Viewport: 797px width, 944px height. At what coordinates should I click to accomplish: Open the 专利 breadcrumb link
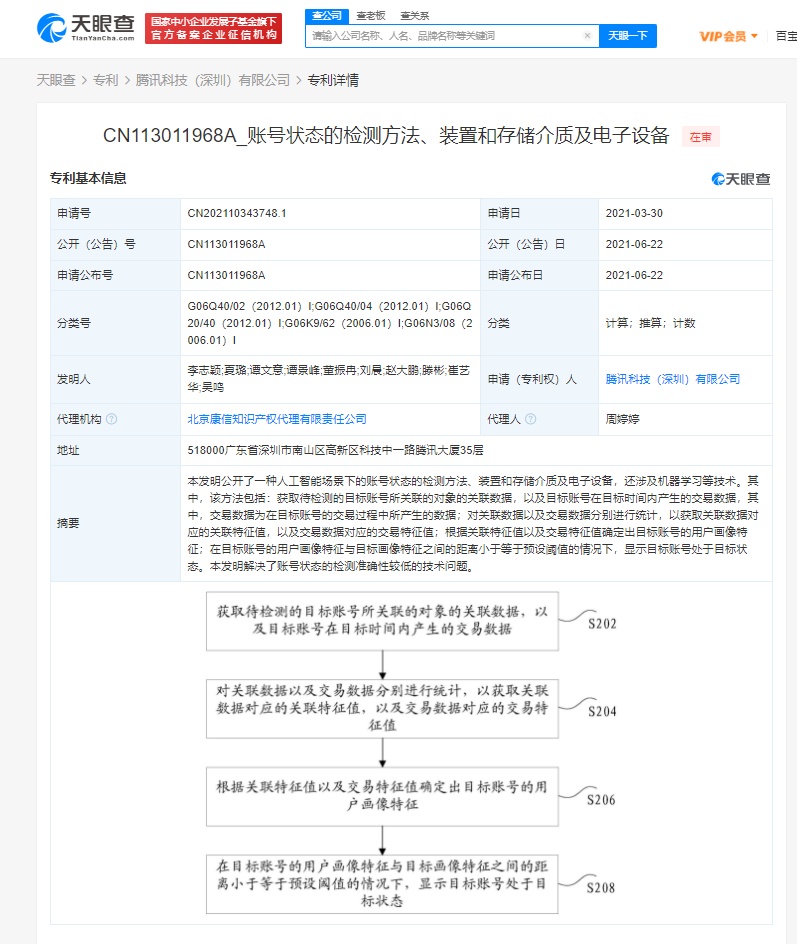pyautogui.click(x=105, y=80)
